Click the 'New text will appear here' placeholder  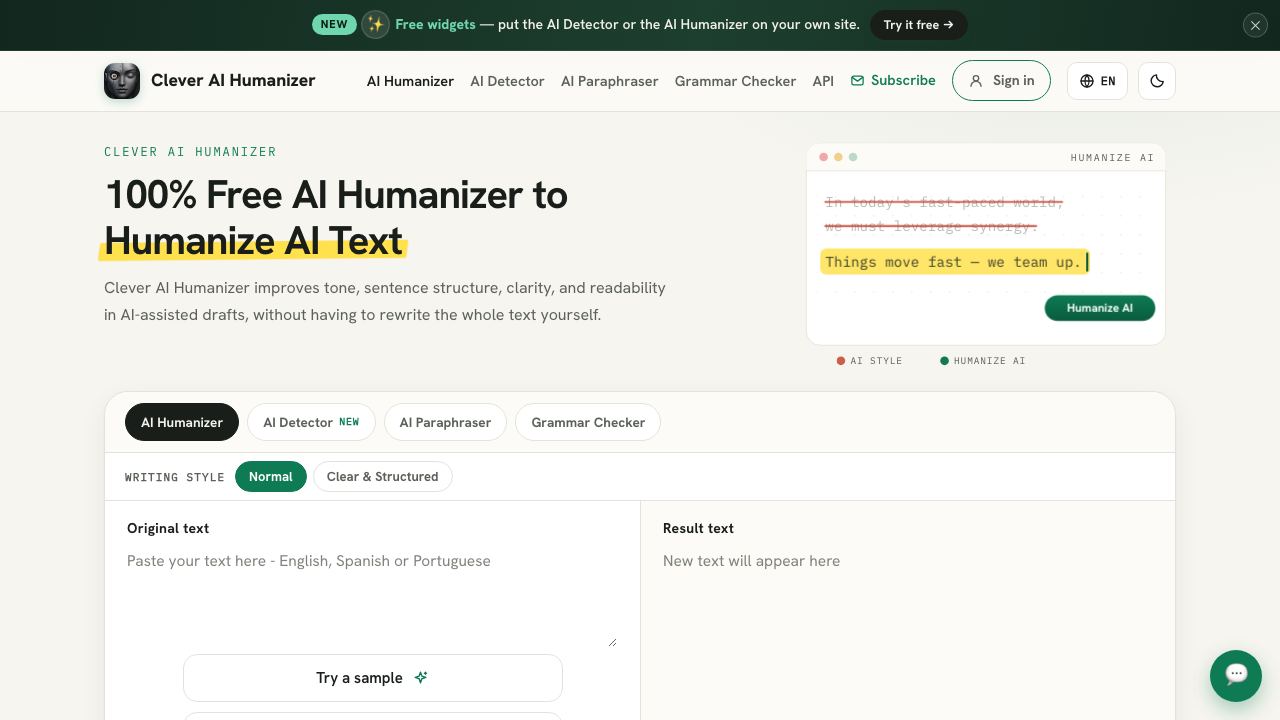coord(751,561)
